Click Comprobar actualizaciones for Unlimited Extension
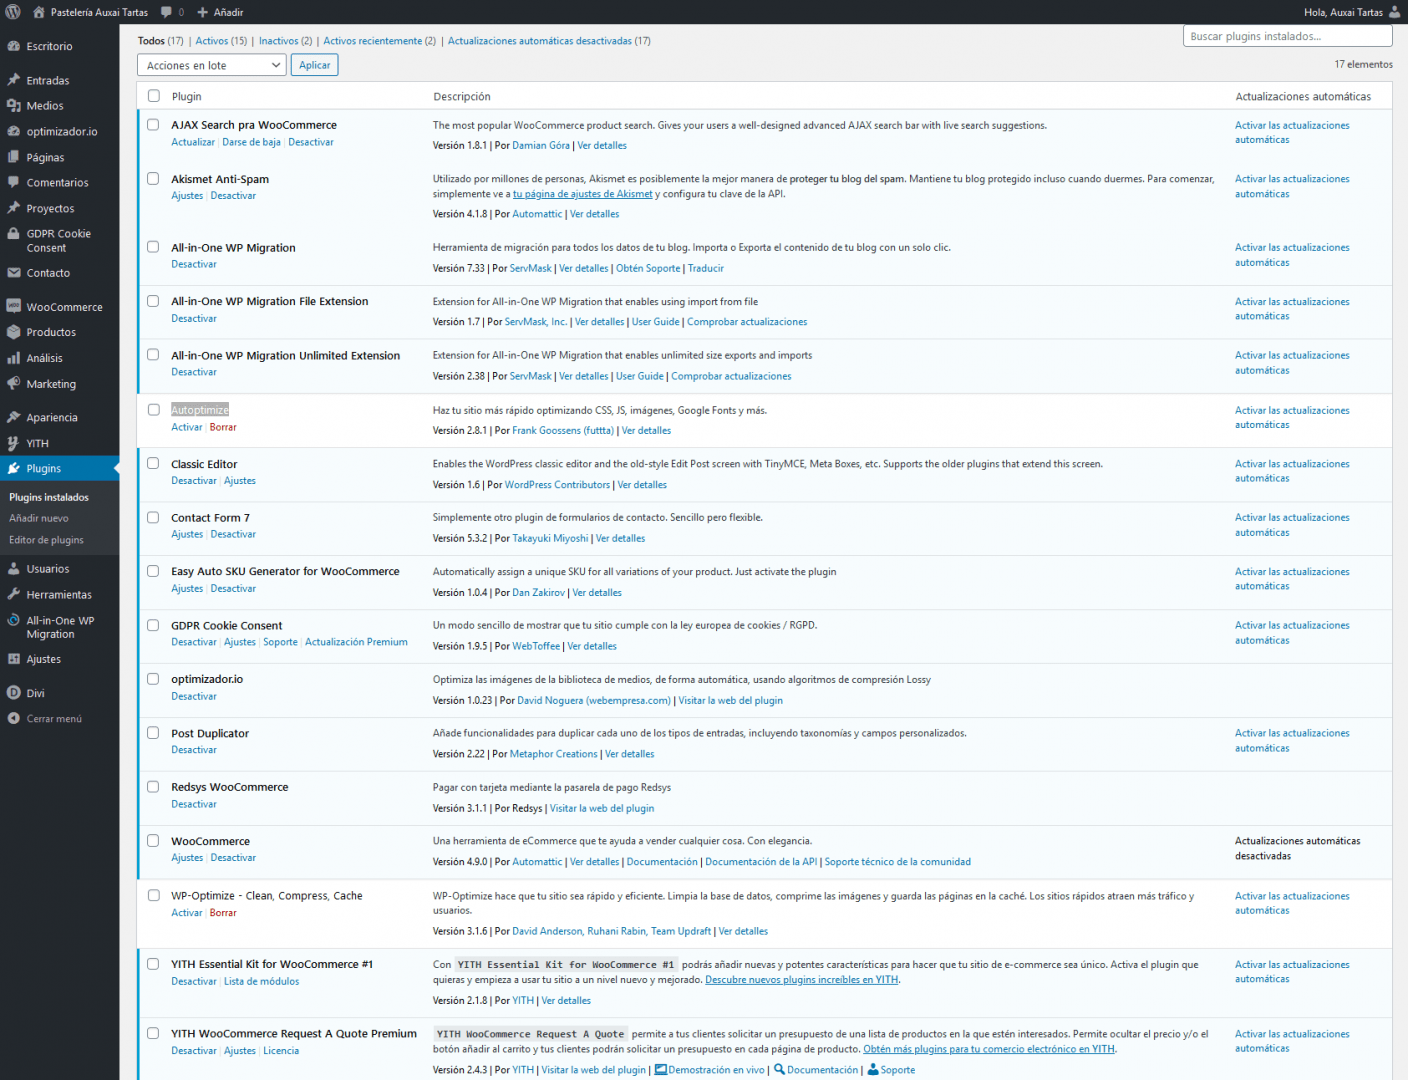The image size is (1408, 1080). [731, 376]
